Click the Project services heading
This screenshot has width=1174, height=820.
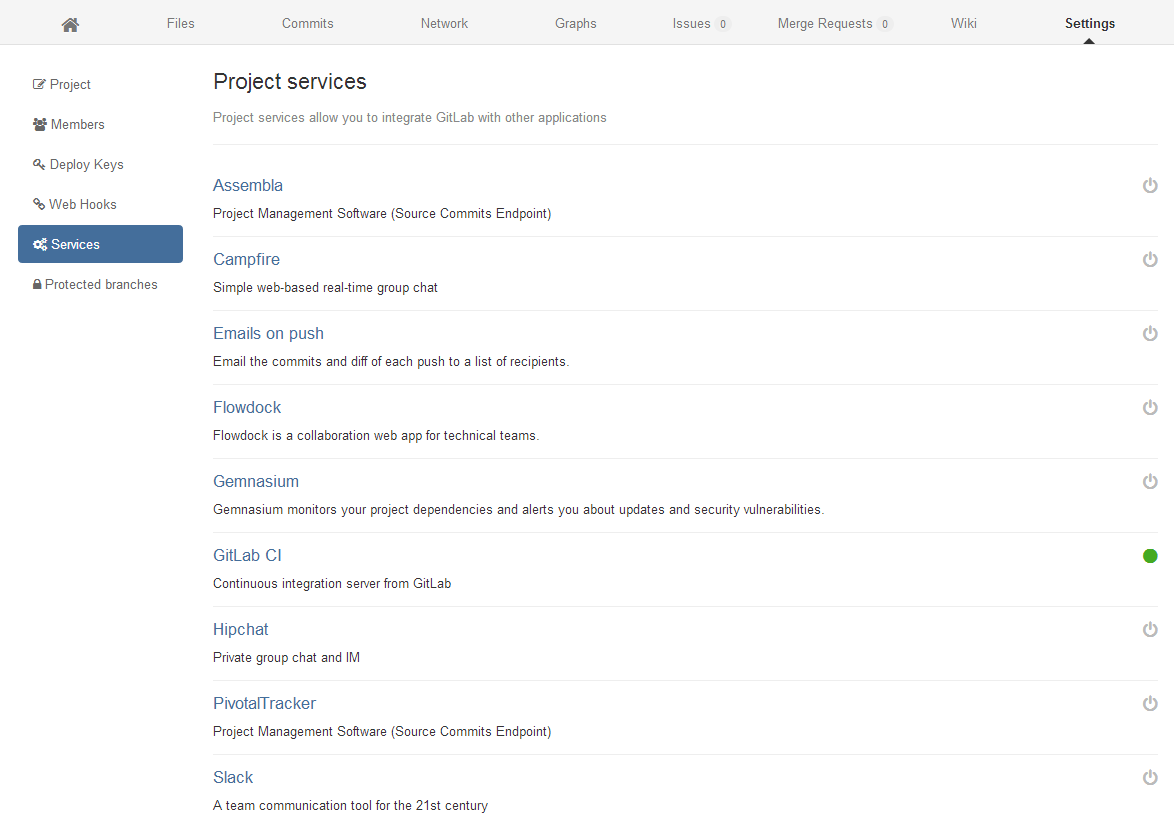click(290, 82)
